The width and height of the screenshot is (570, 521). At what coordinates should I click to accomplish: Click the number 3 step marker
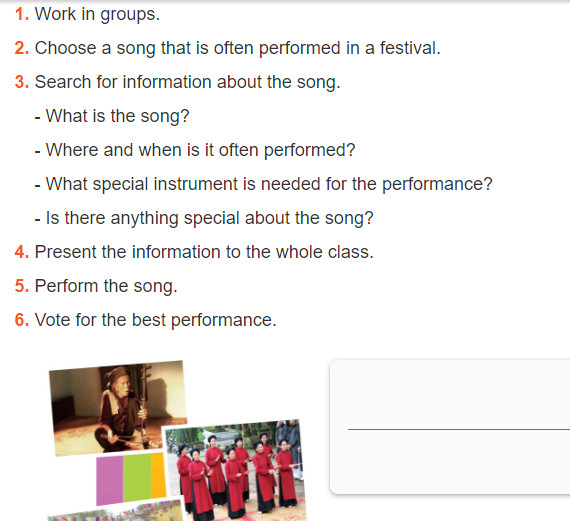[x=22, y=82]
